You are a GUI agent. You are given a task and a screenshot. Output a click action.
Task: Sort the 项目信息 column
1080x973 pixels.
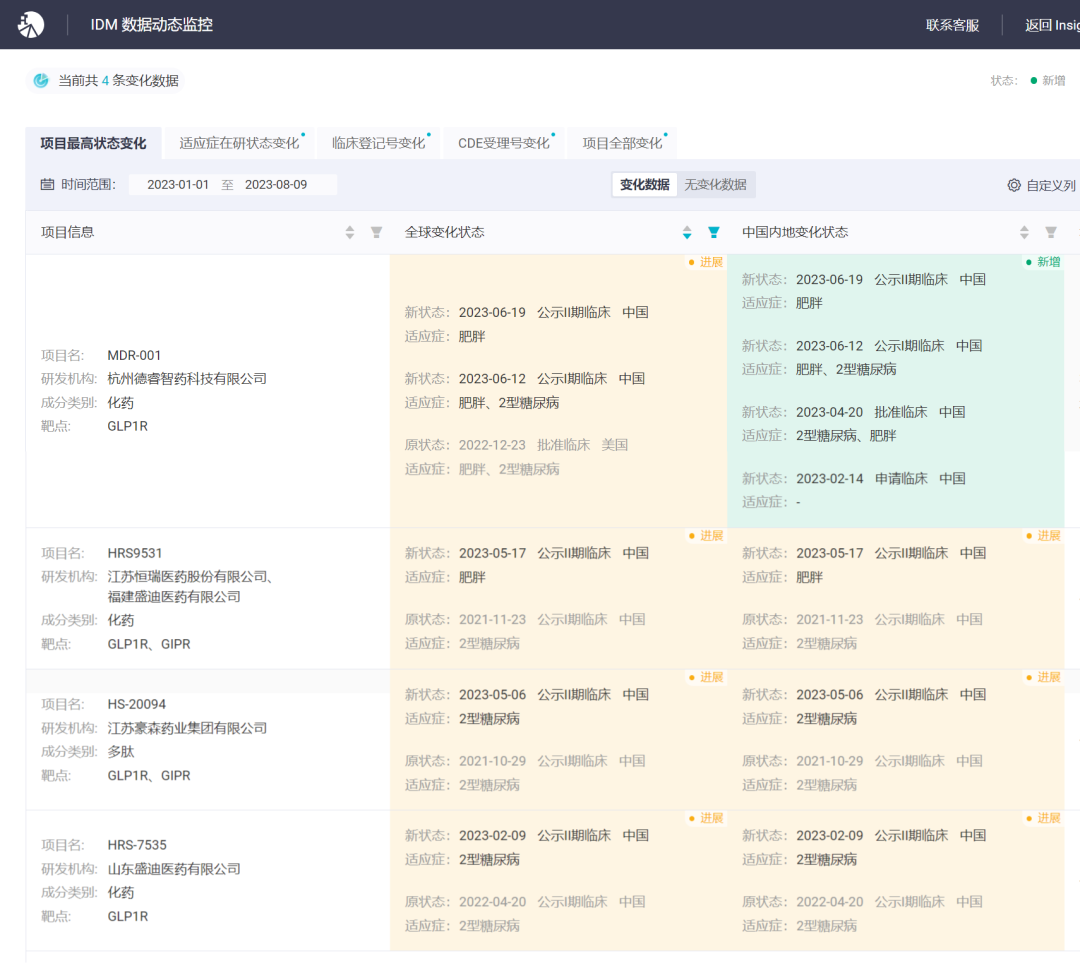(350, 233)
